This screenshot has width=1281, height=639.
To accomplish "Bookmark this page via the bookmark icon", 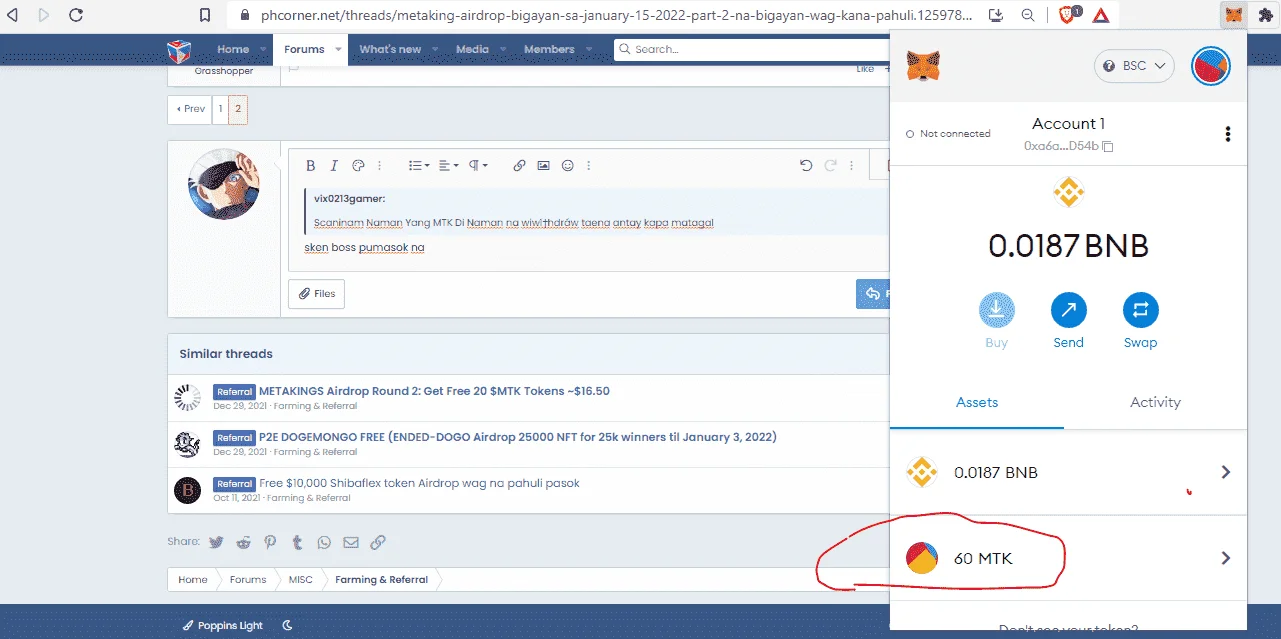I will coord(205,15).
